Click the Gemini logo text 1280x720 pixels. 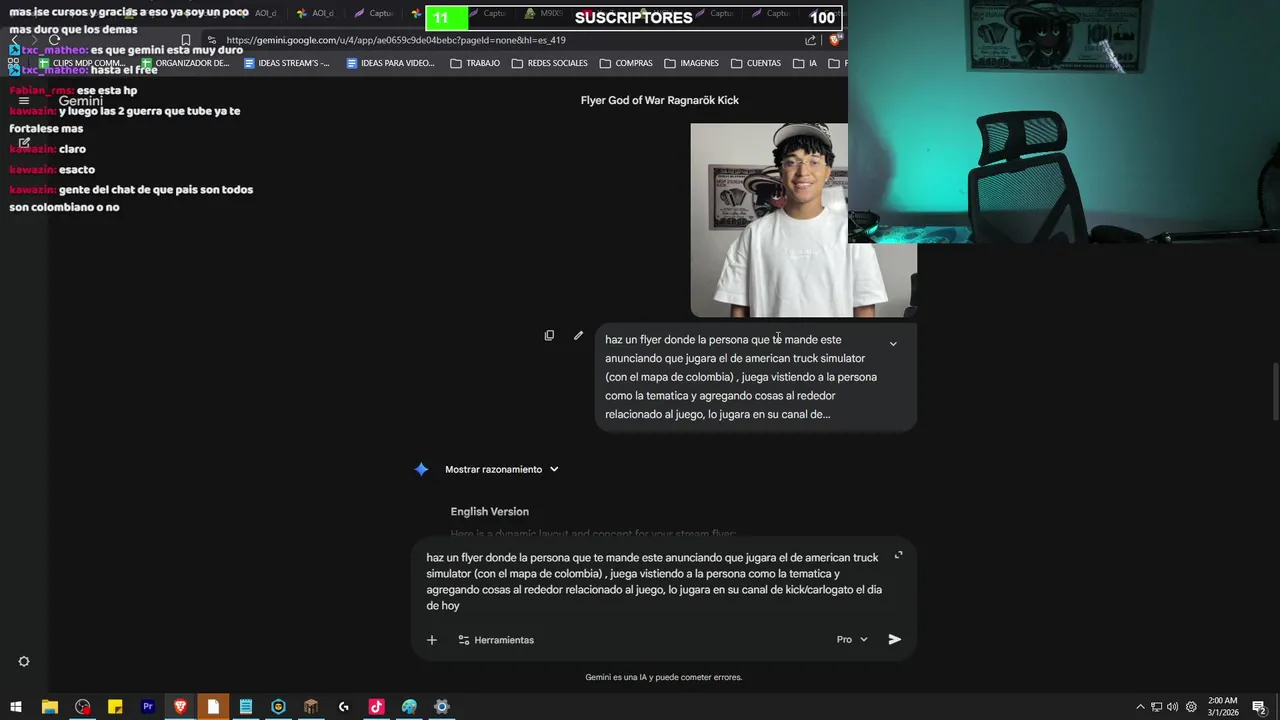click(80, 101)
